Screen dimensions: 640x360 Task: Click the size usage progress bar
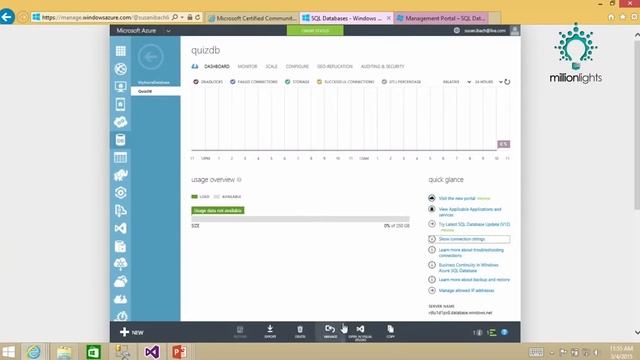300,219
